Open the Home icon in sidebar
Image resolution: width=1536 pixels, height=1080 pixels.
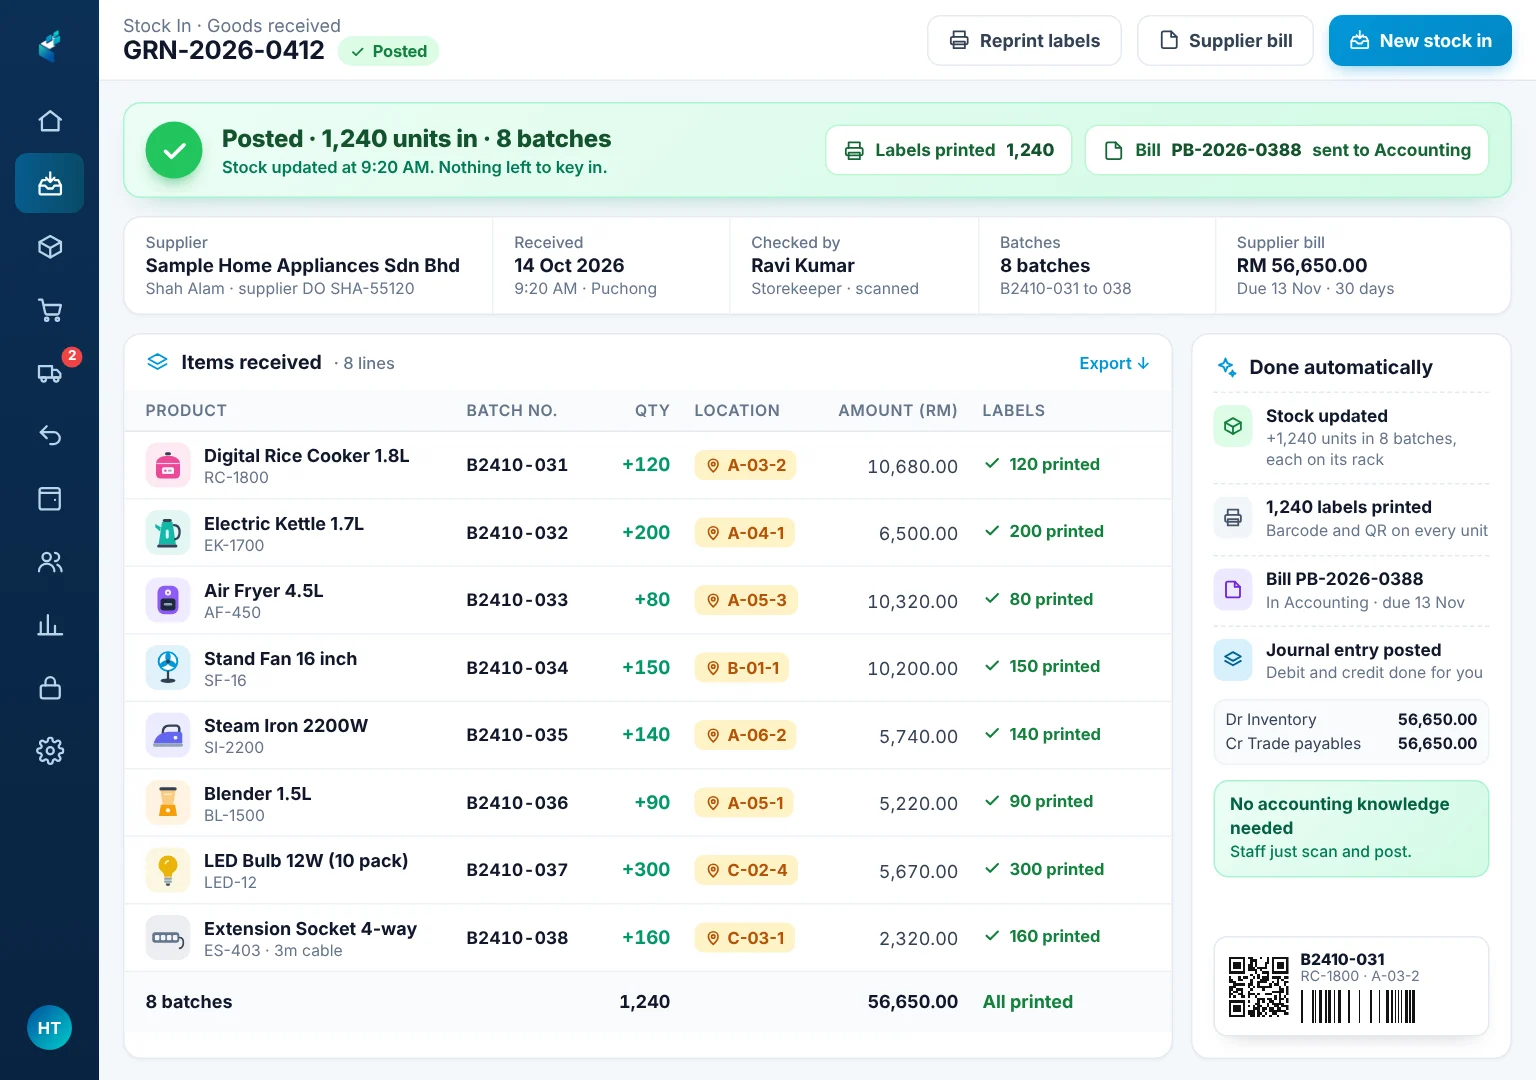(50, 121)
